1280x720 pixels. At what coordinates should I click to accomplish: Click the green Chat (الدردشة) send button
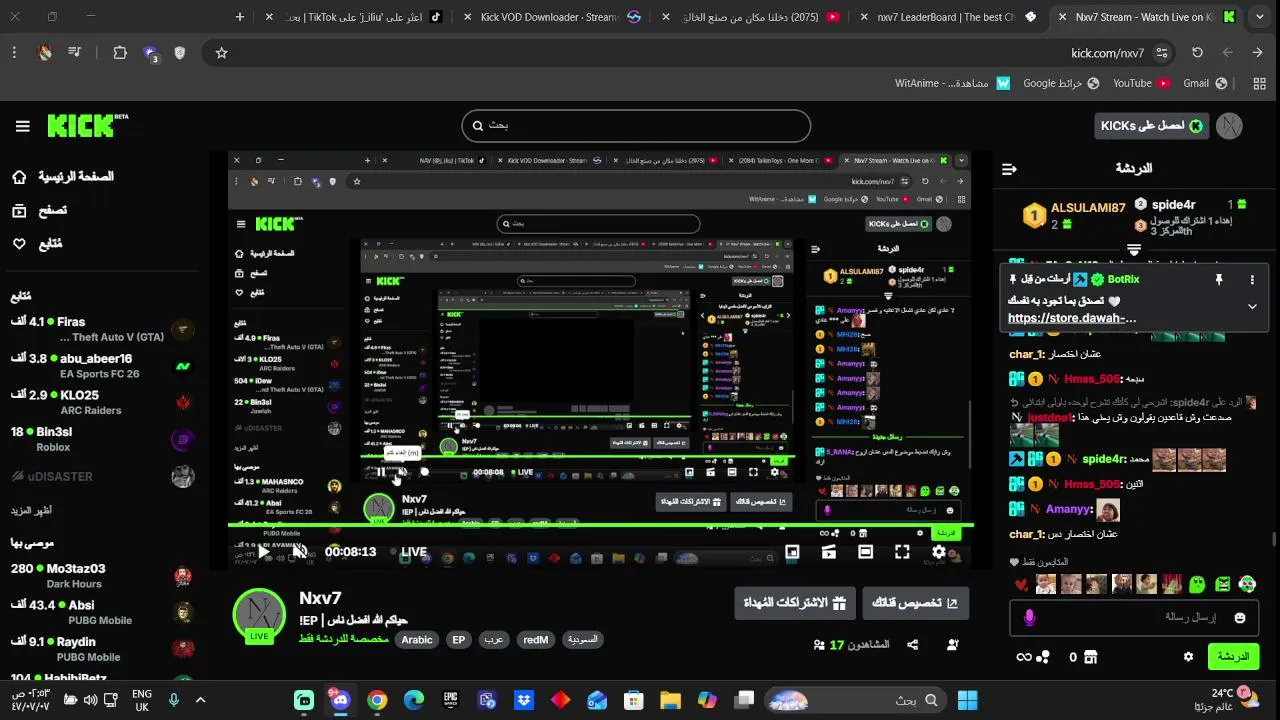[1233, 657]
